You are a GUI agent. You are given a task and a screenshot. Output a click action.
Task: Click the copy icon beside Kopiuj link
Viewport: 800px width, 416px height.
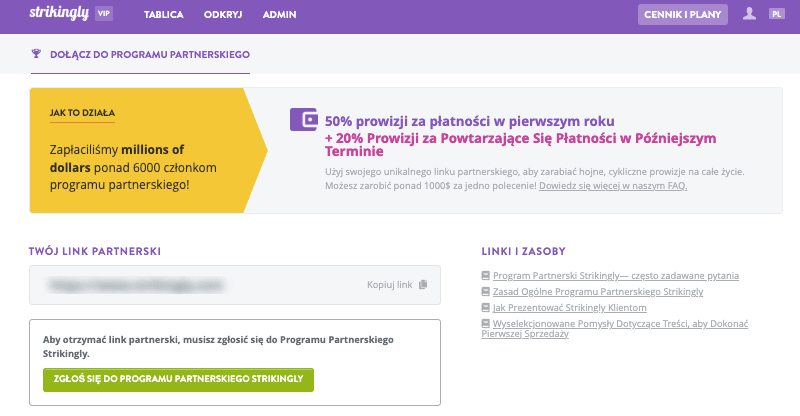pos(423,285)
